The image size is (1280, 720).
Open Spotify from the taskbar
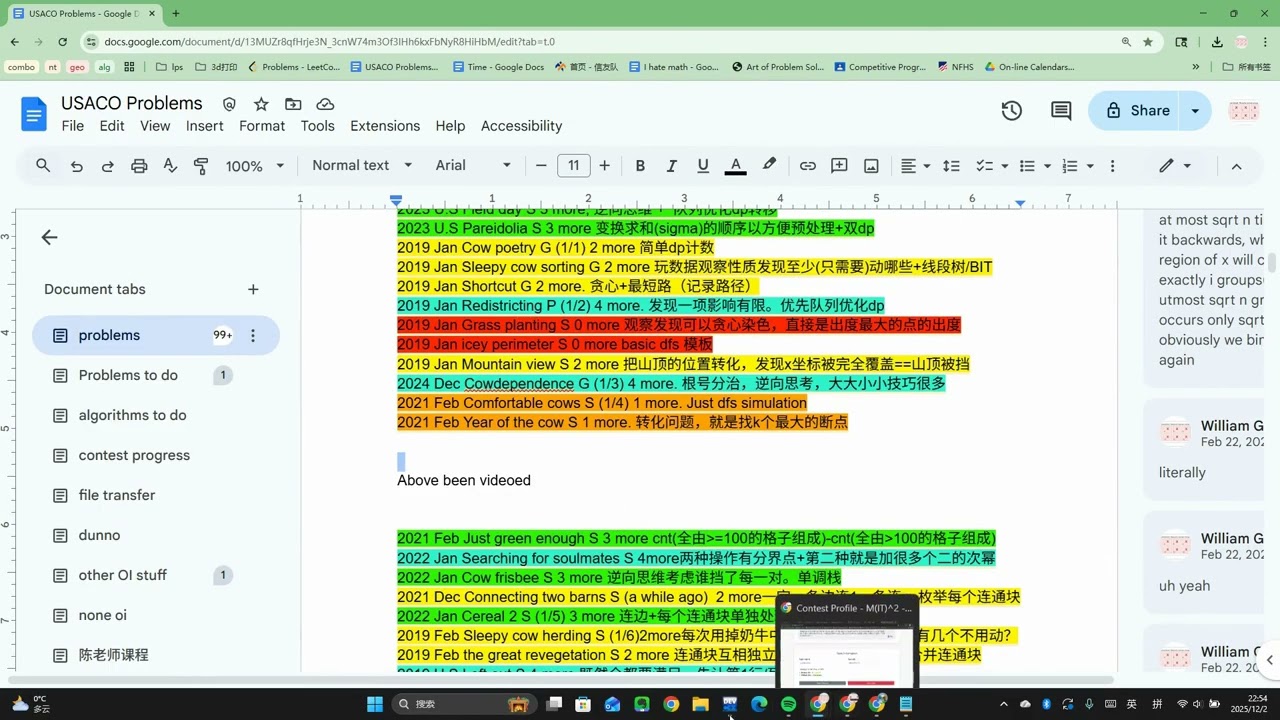click(x=789, y=704)
